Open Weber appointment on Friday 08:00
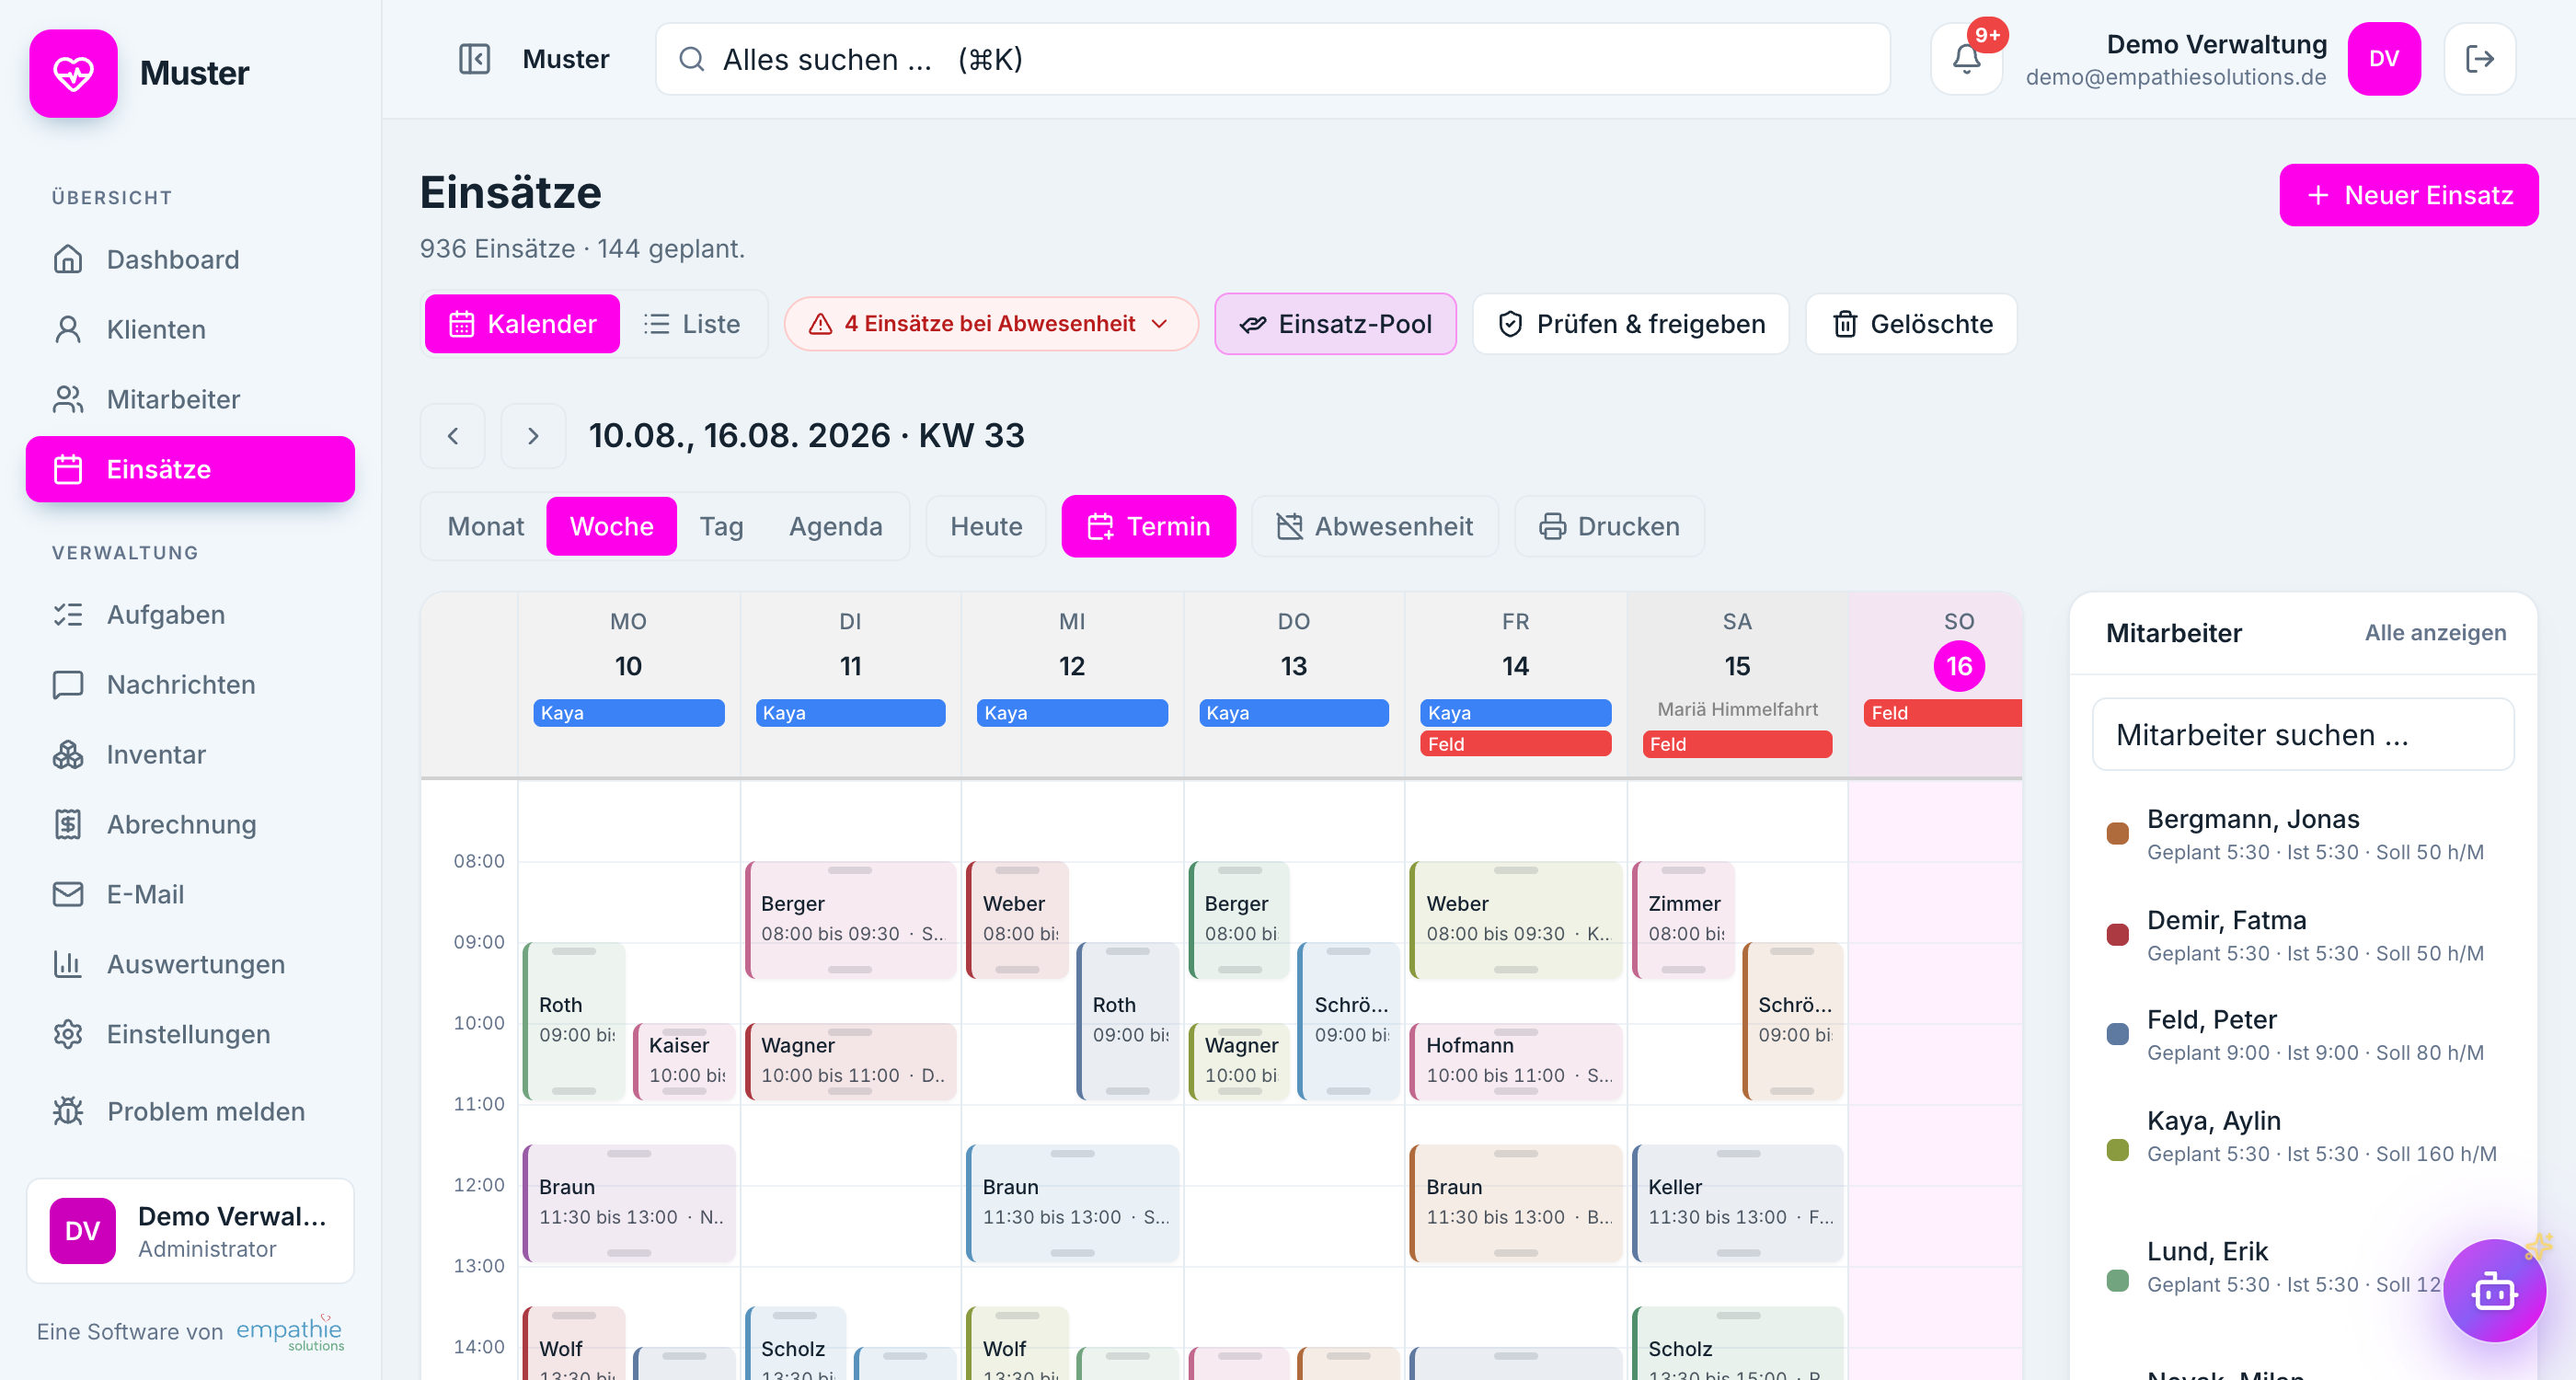Viewport: 2576px width, 1380px height. (1514, 919)
